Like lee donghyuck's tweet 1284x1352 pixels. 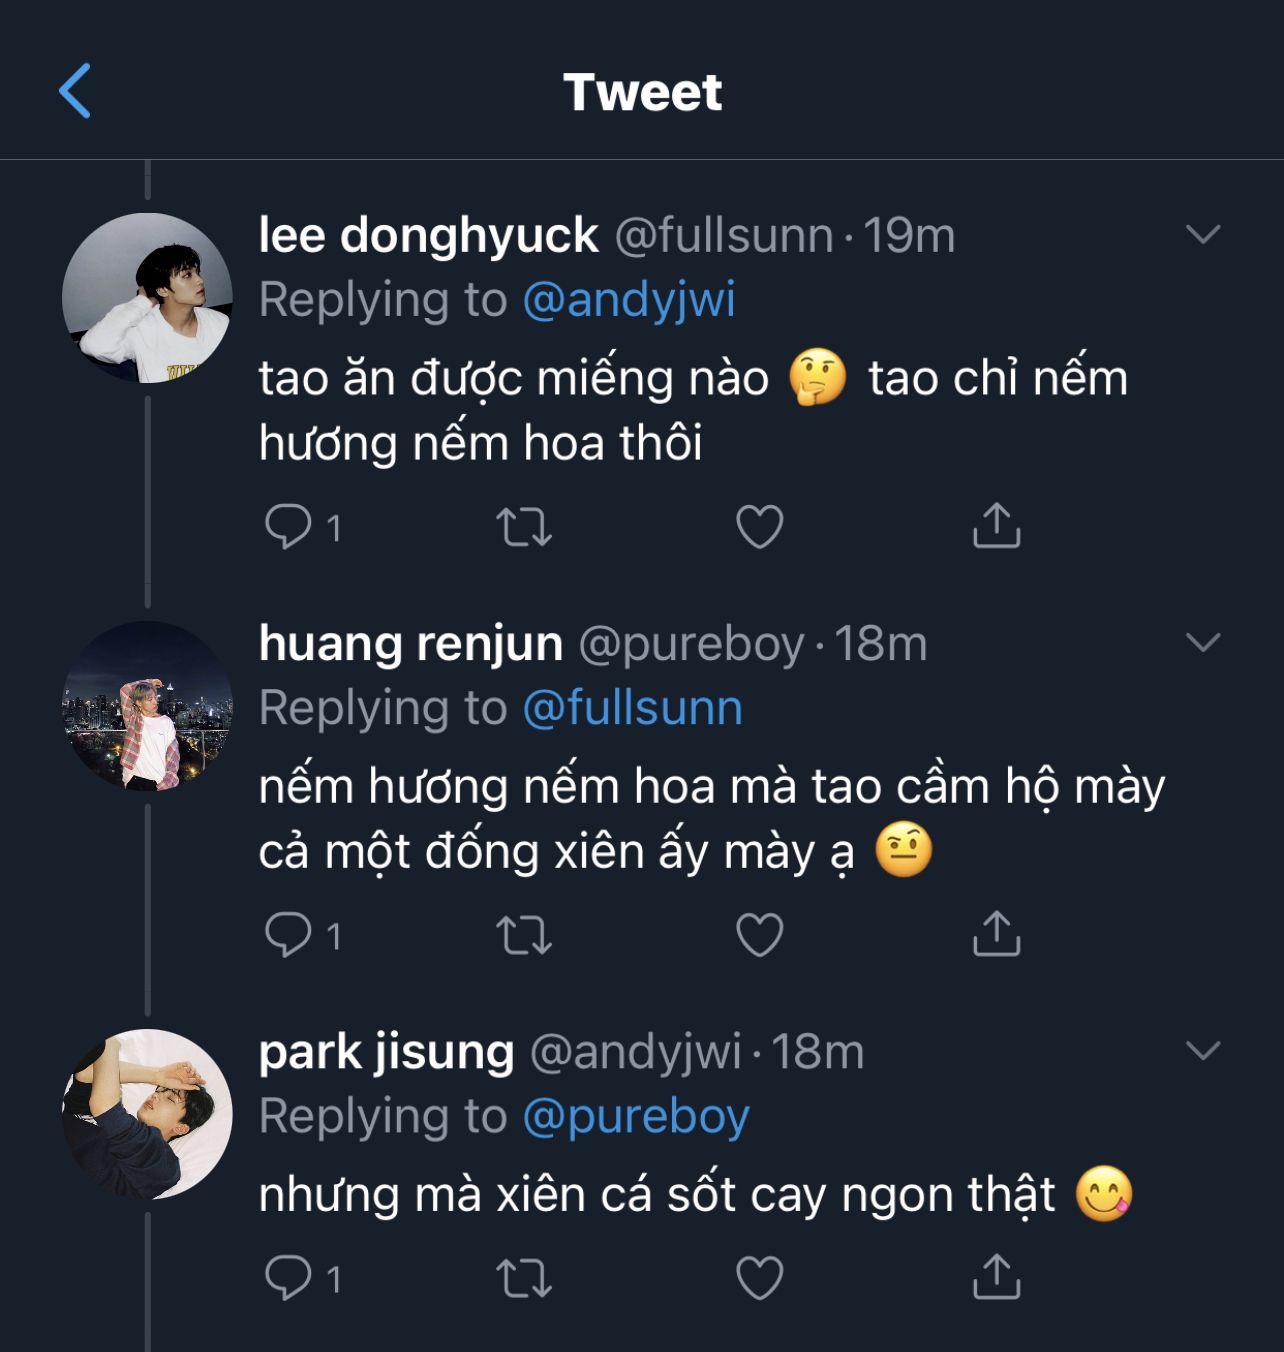coord(759,526)
